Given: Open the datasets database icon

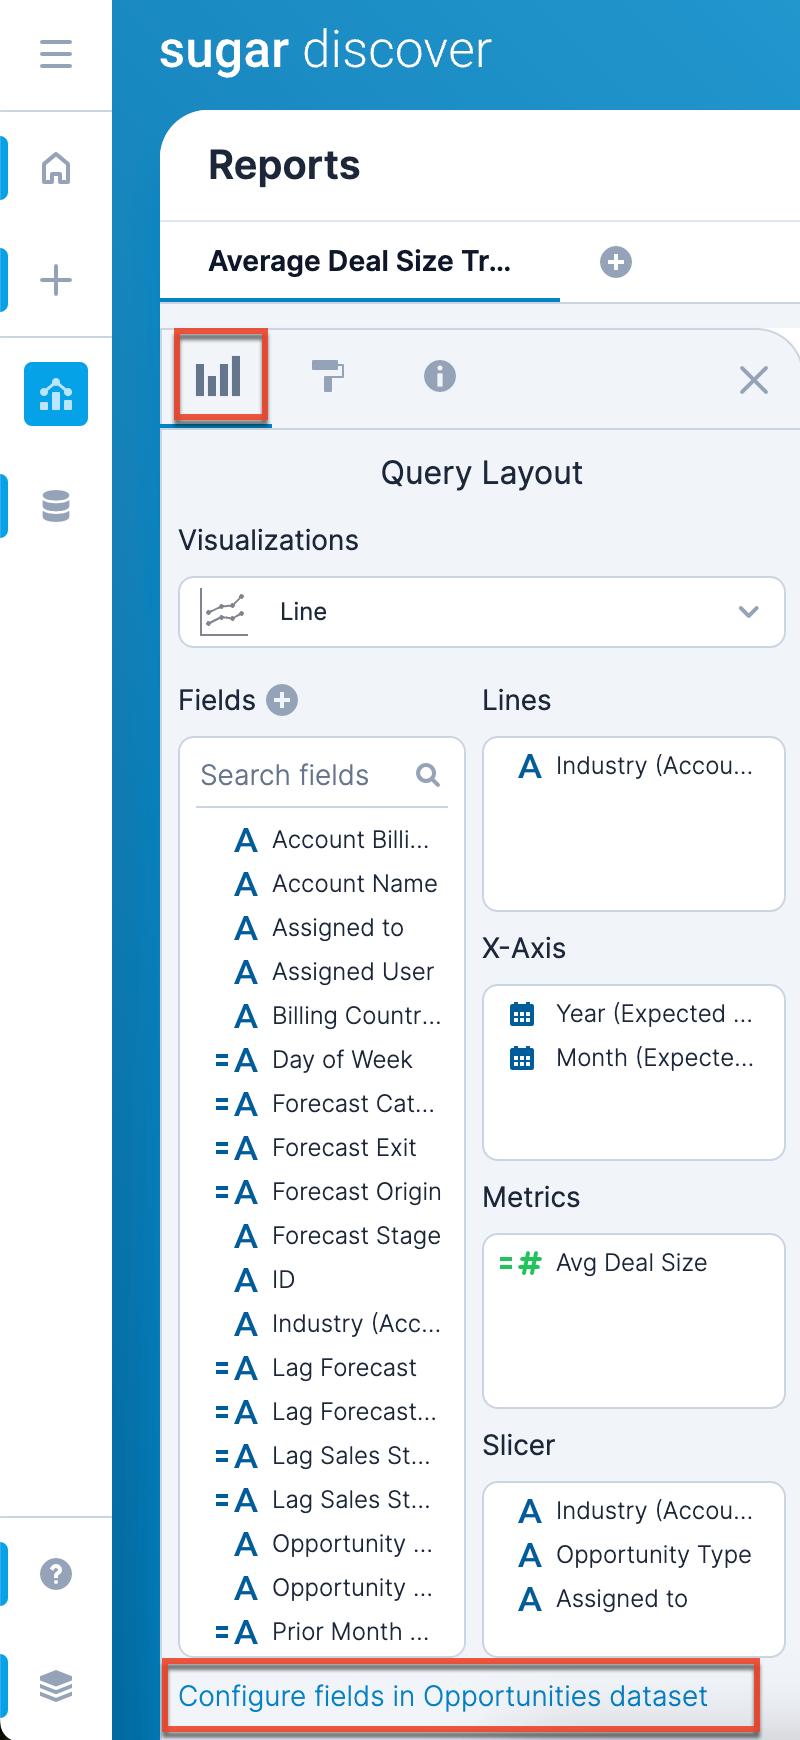Looking at the screenshot, I should coord(56,506).
